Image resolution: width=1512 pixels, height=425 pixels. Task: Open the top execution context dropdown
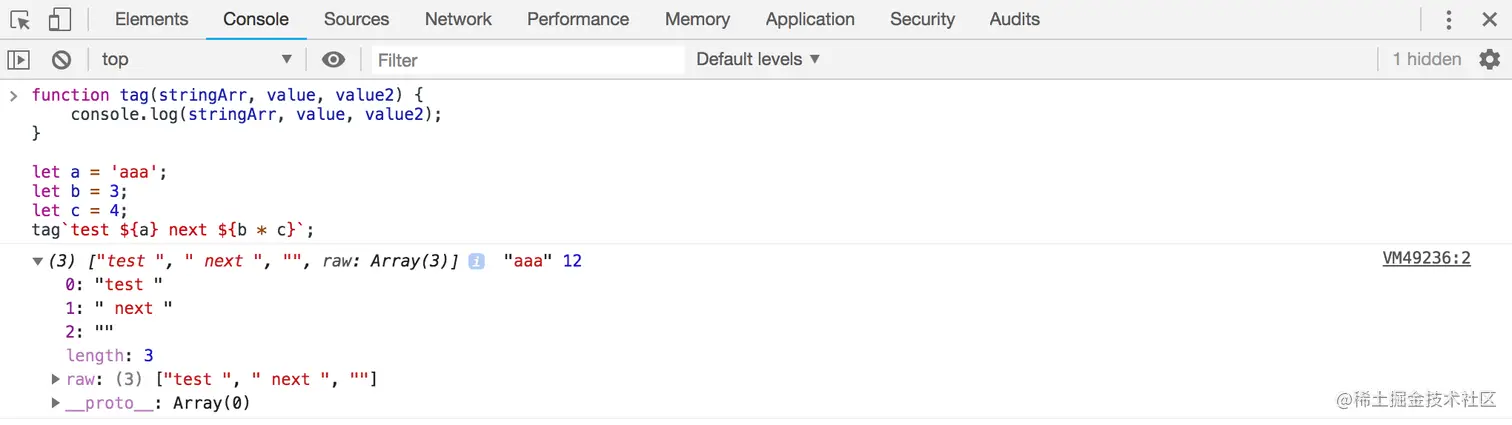196,60
